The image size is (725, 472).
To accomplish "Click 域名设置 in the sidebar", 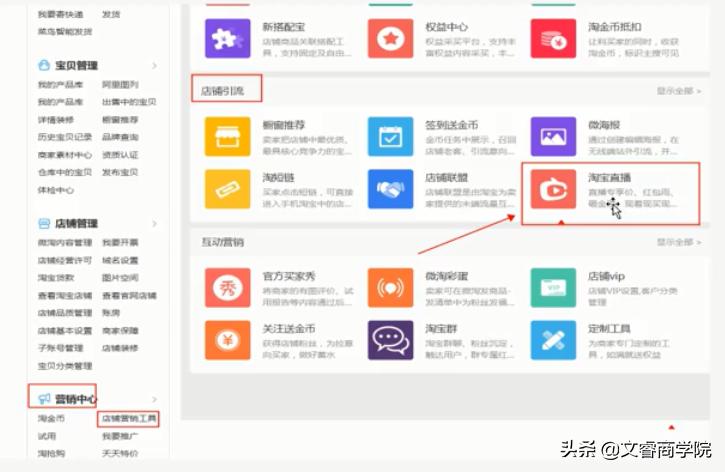I will pos(120,260).
